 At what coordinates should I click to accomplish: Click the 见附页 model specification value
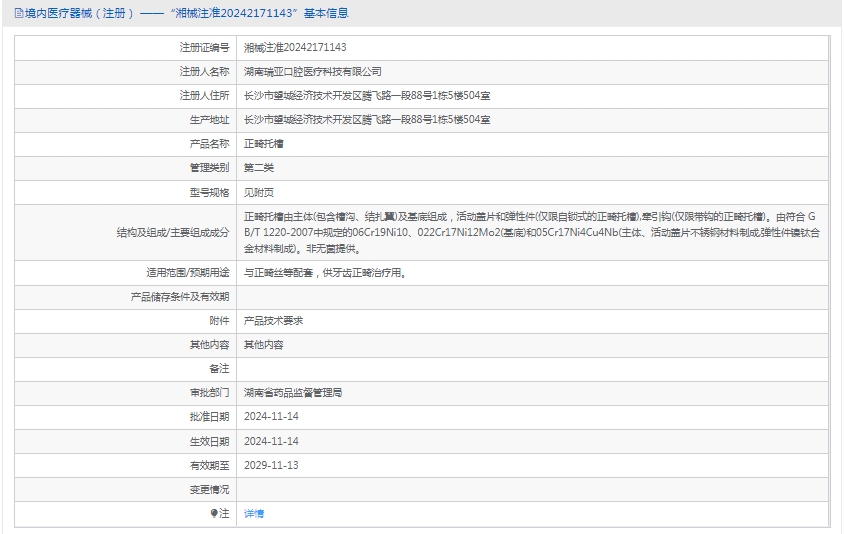pos(259,192)
